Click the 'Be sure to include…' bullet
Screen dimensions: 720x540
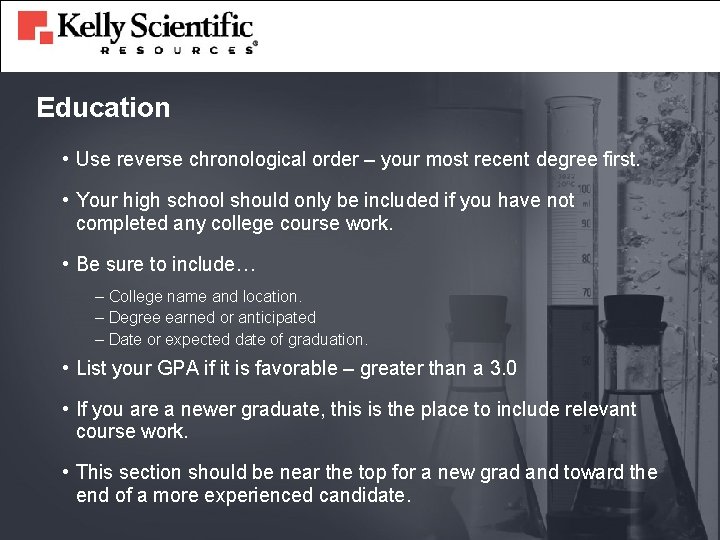pos(166,264)
